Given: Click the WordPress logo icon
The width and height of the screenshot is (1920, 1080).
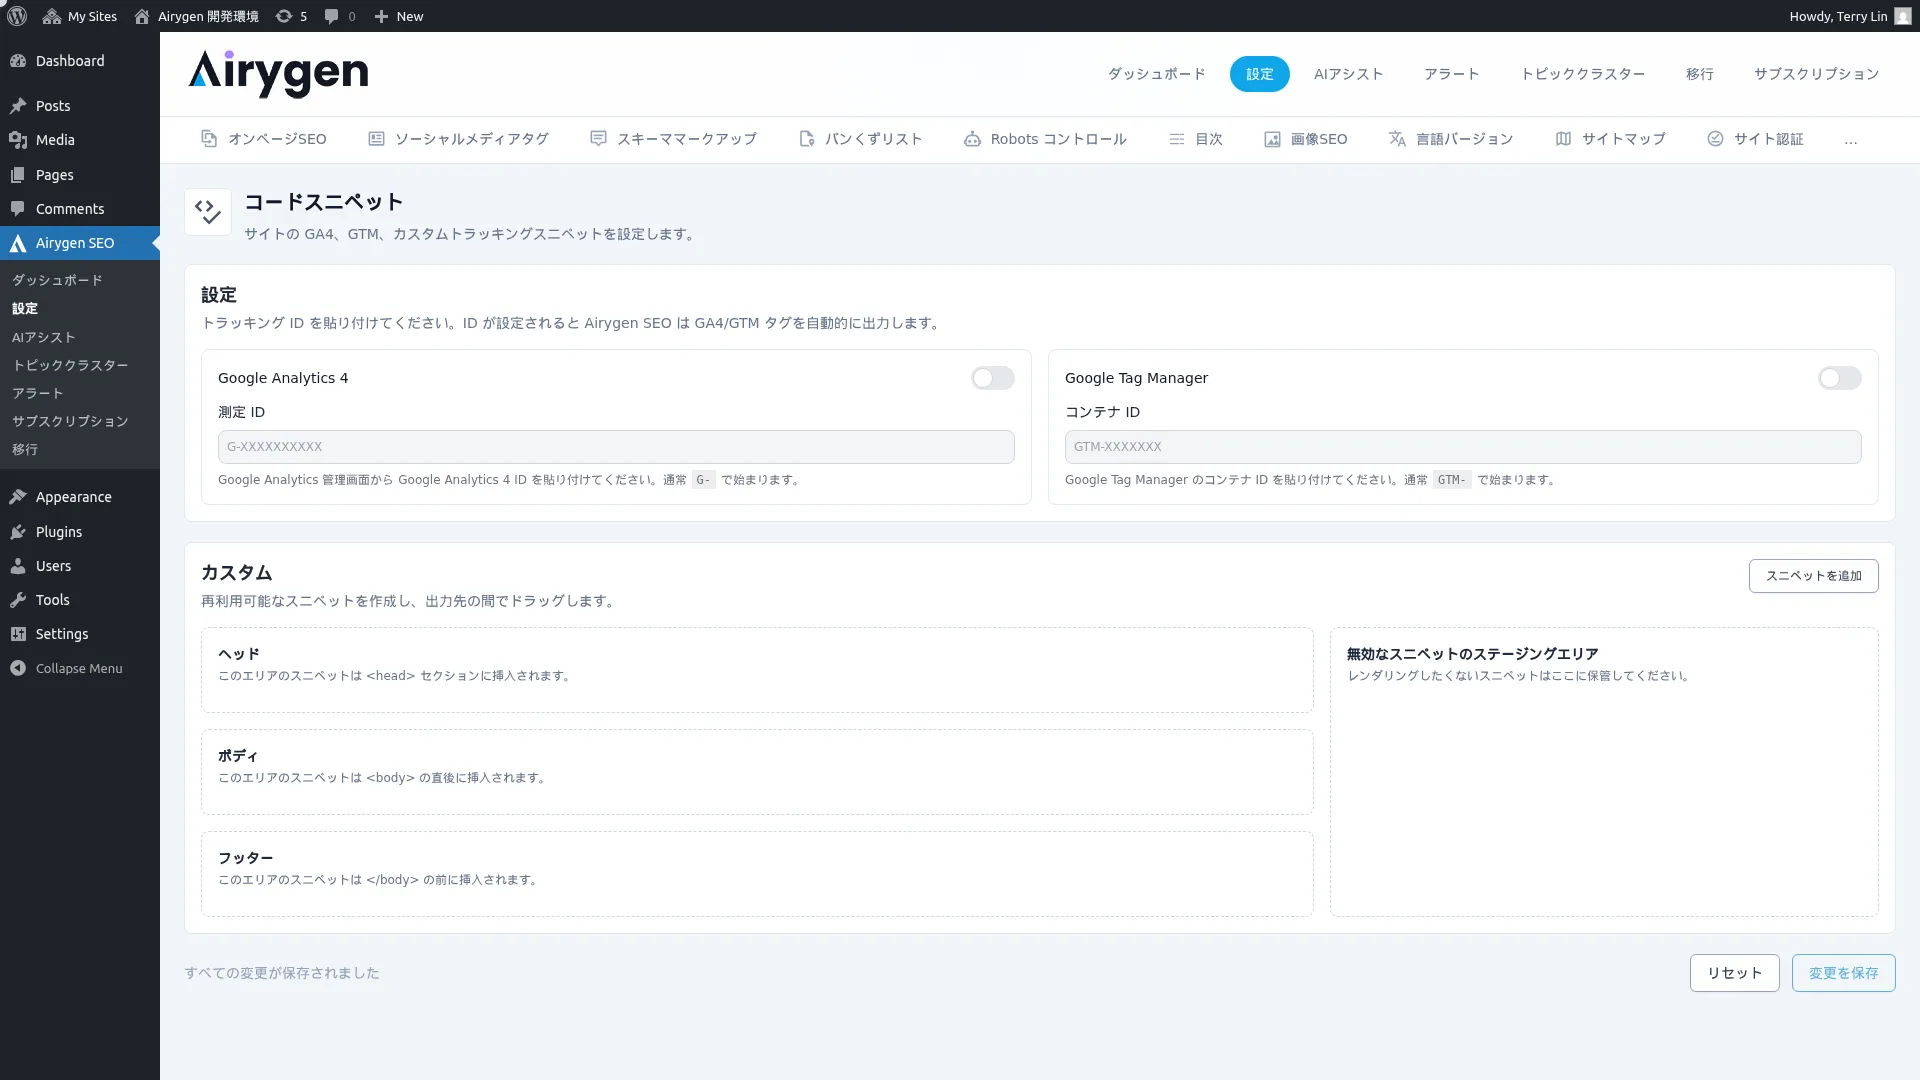Looking at the screenshot, I should coord(17,16).
